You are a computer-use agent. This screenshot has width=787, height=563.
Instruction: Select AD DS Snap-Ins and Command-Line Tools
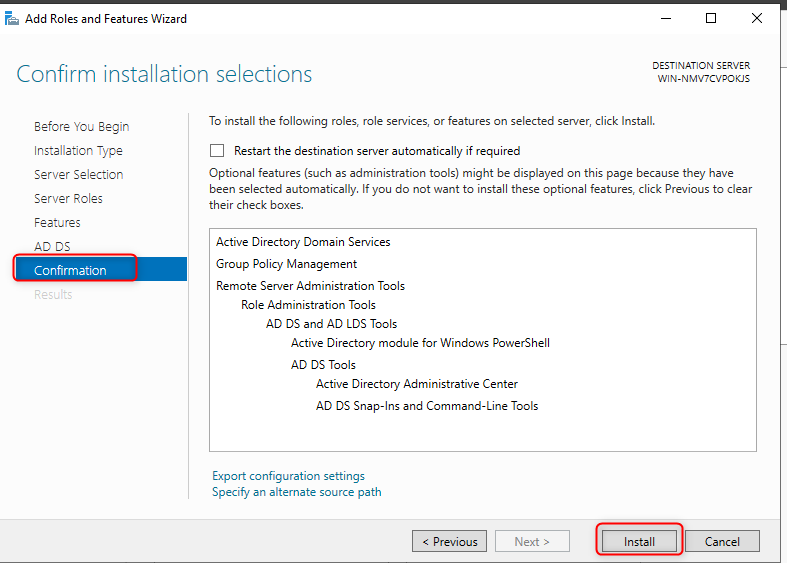(x=427, y=406)
